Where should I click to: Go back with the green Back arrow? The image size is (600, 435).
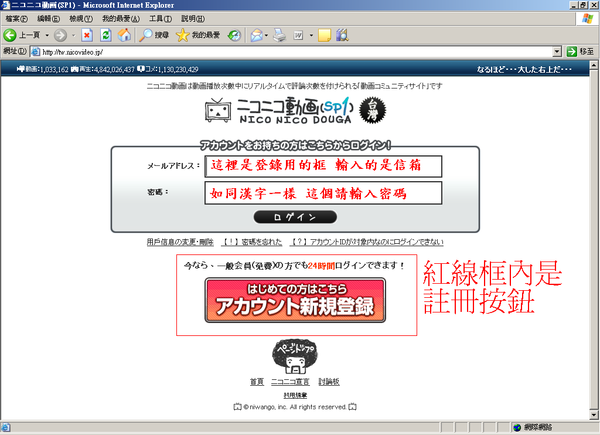[x=10, y=35]
